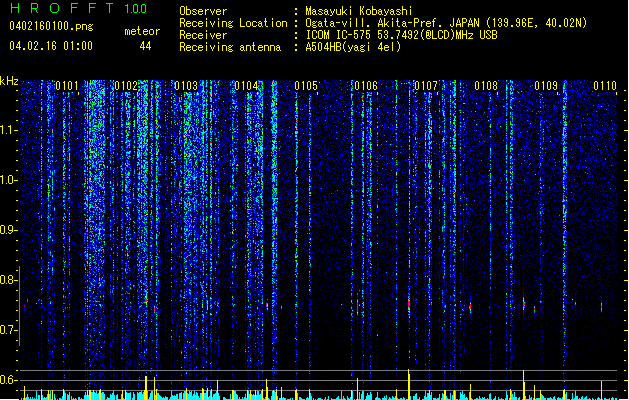Click the 1.0 kHz frequency tick label

point(8,180)
